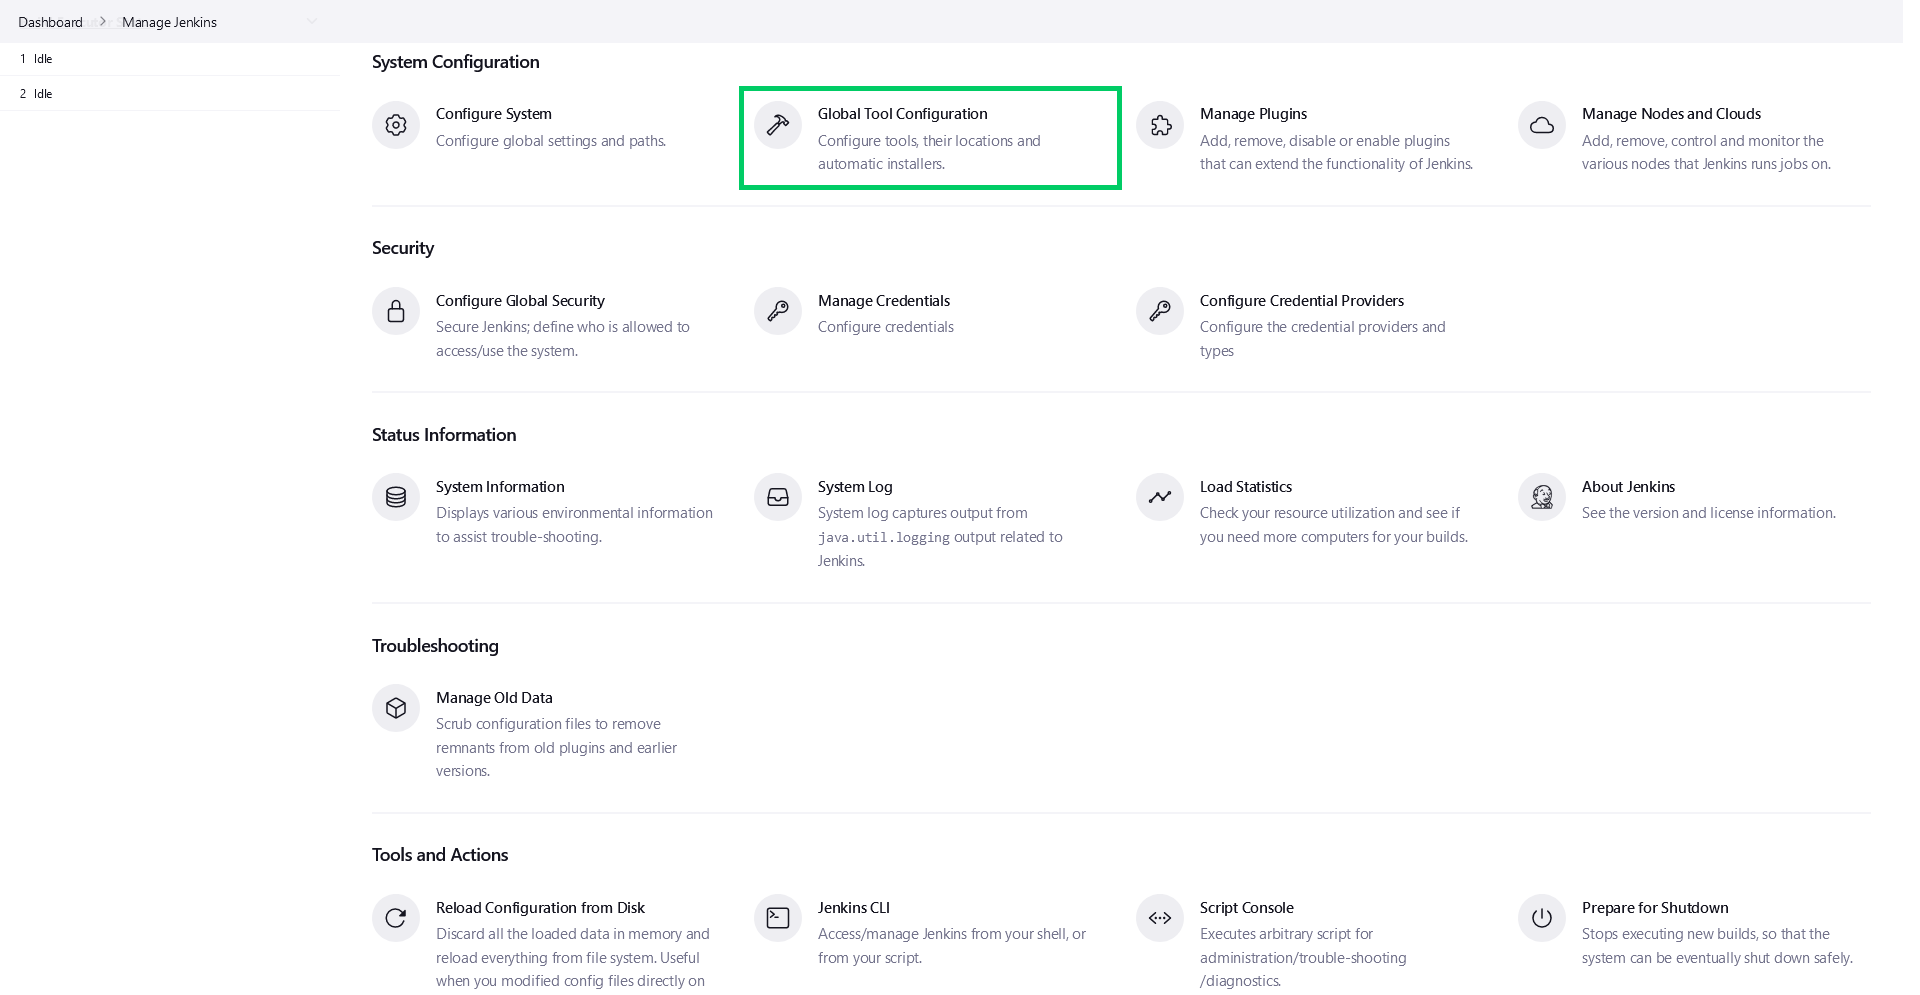Click the Jenkins CLI terminal icon
The width and height of the screenshot is (1920, 995).
click(778, 918)
